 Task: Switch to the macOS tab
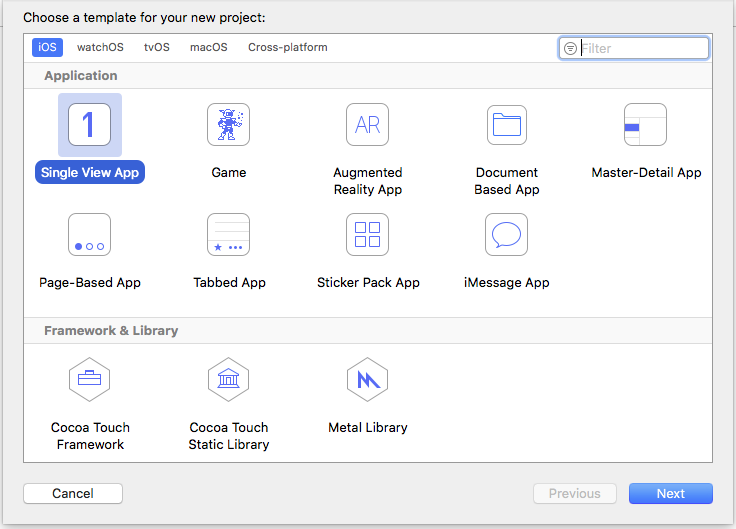point(209,47)
